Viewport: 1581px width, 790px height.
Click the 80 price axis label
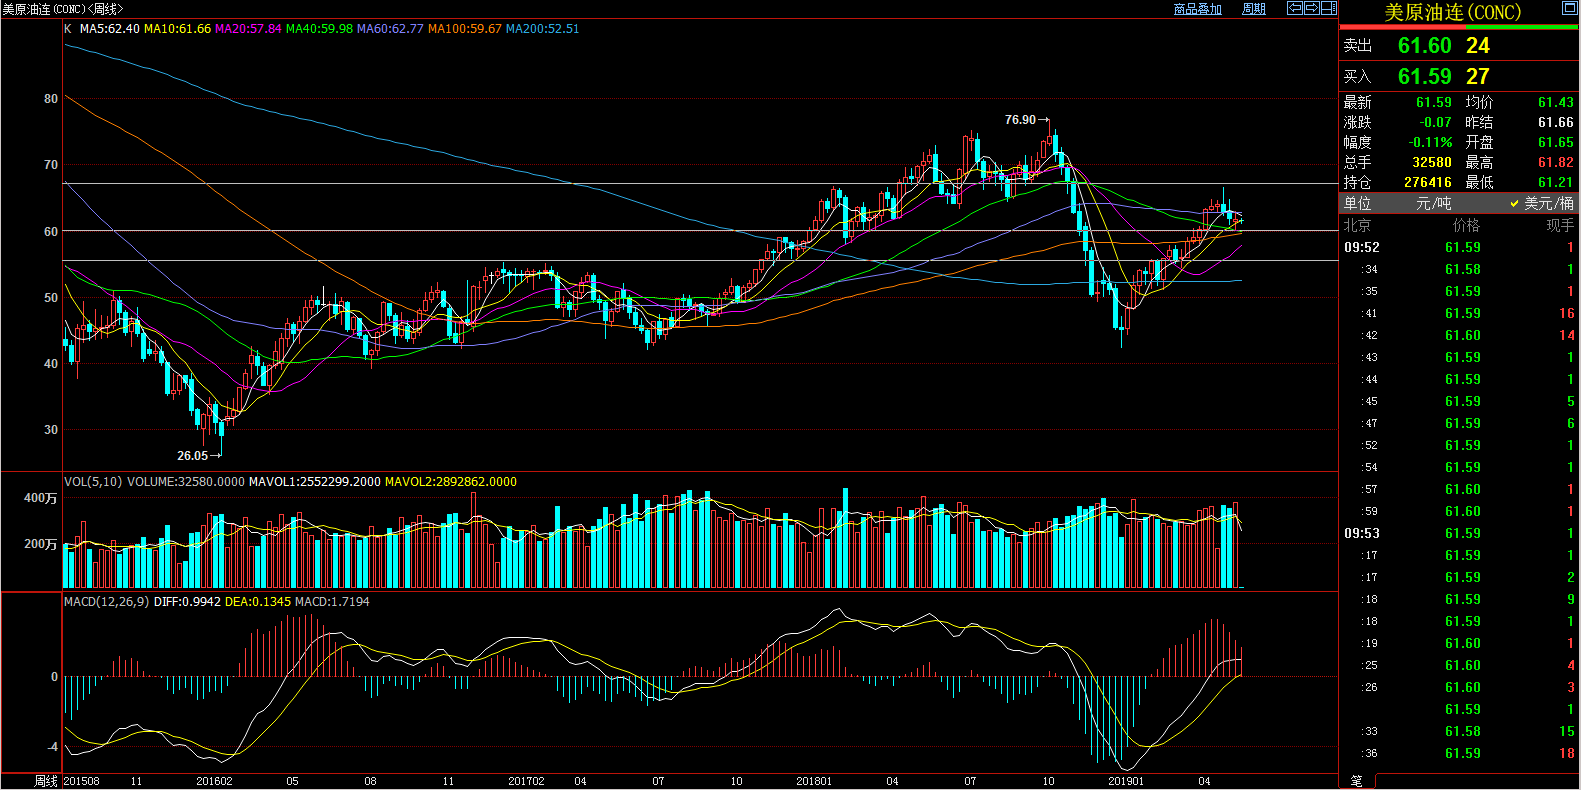[51, 99]
